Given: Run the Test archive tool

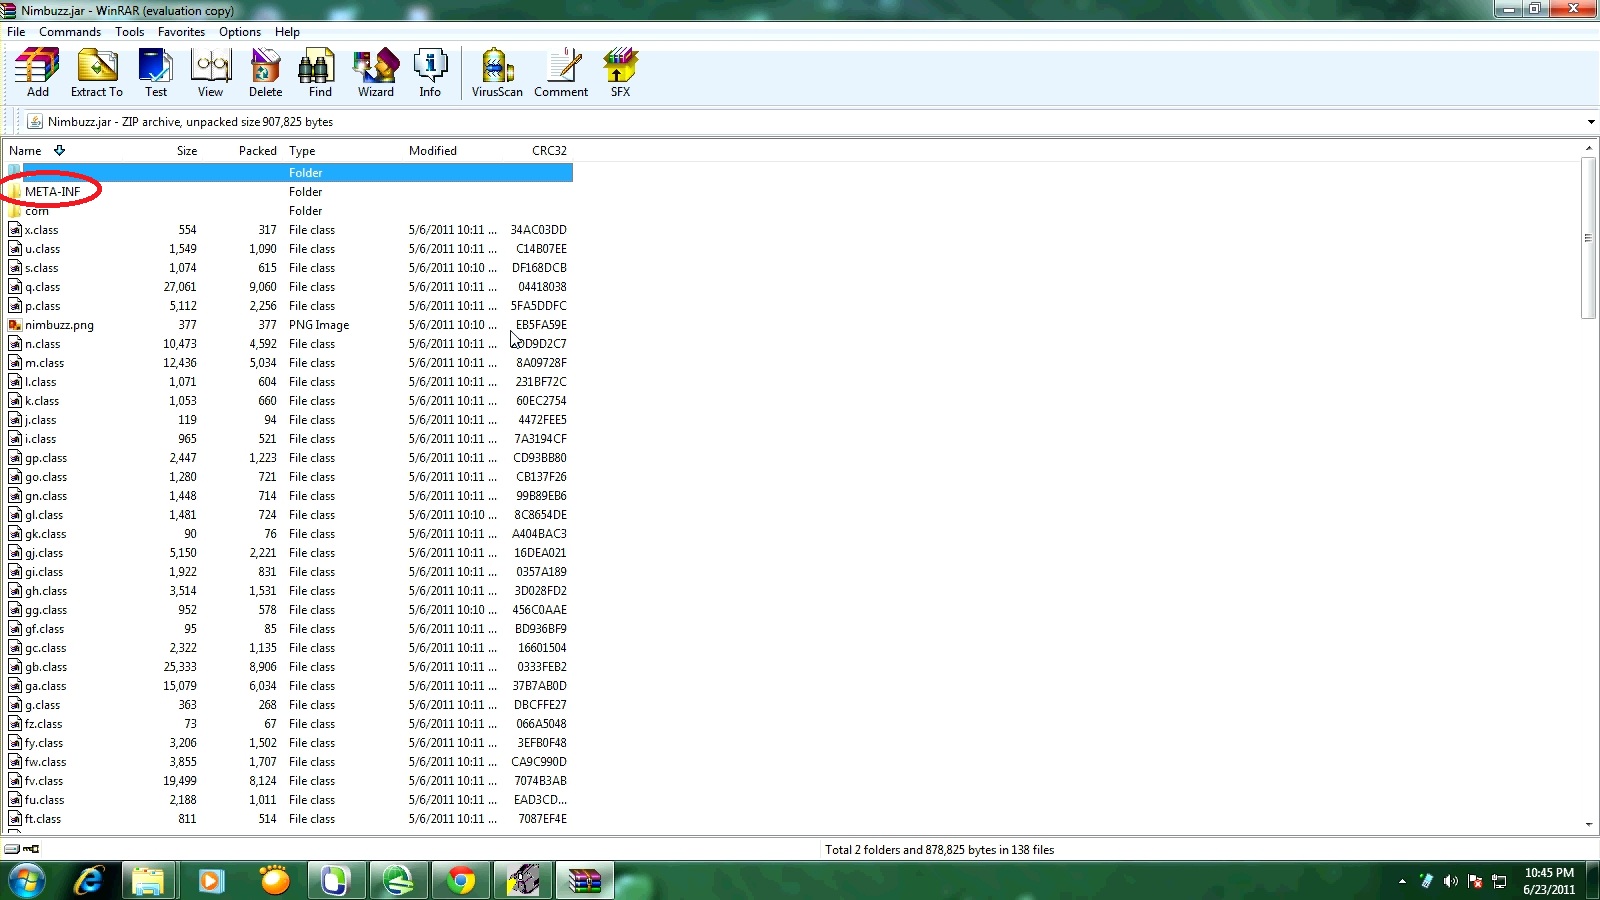Looking at the screenshot, I should coord(156,72).
